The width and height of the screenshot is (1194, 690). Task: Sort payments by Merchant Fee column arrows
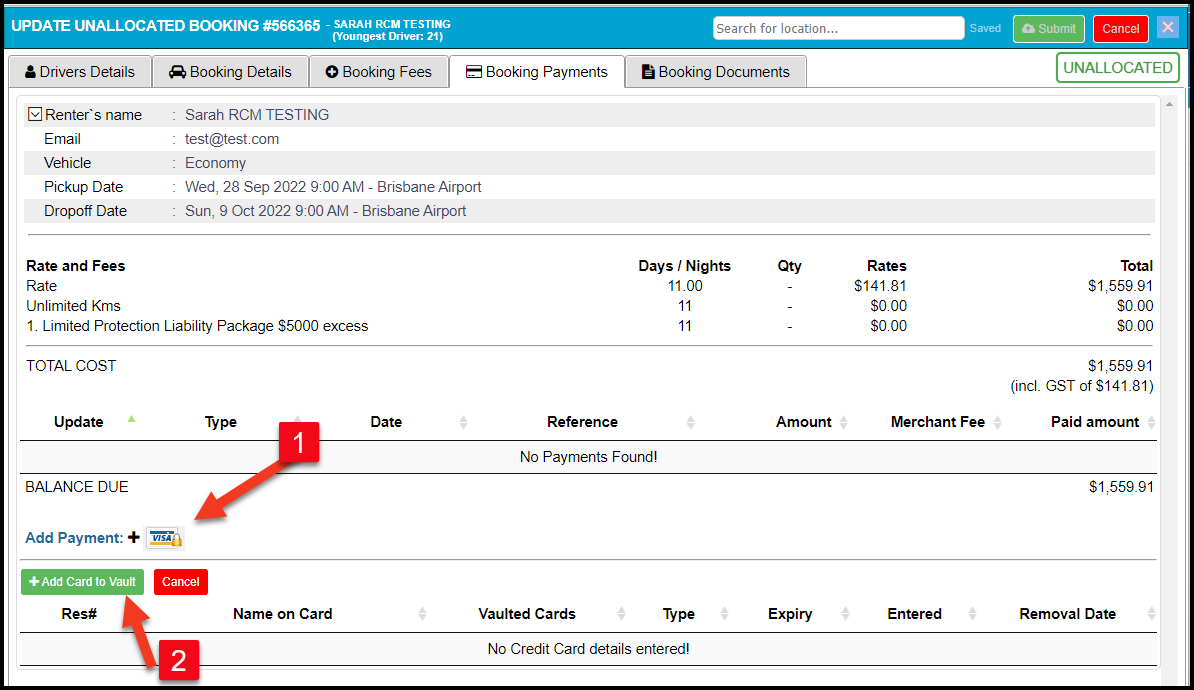click(x=998, y=423)
